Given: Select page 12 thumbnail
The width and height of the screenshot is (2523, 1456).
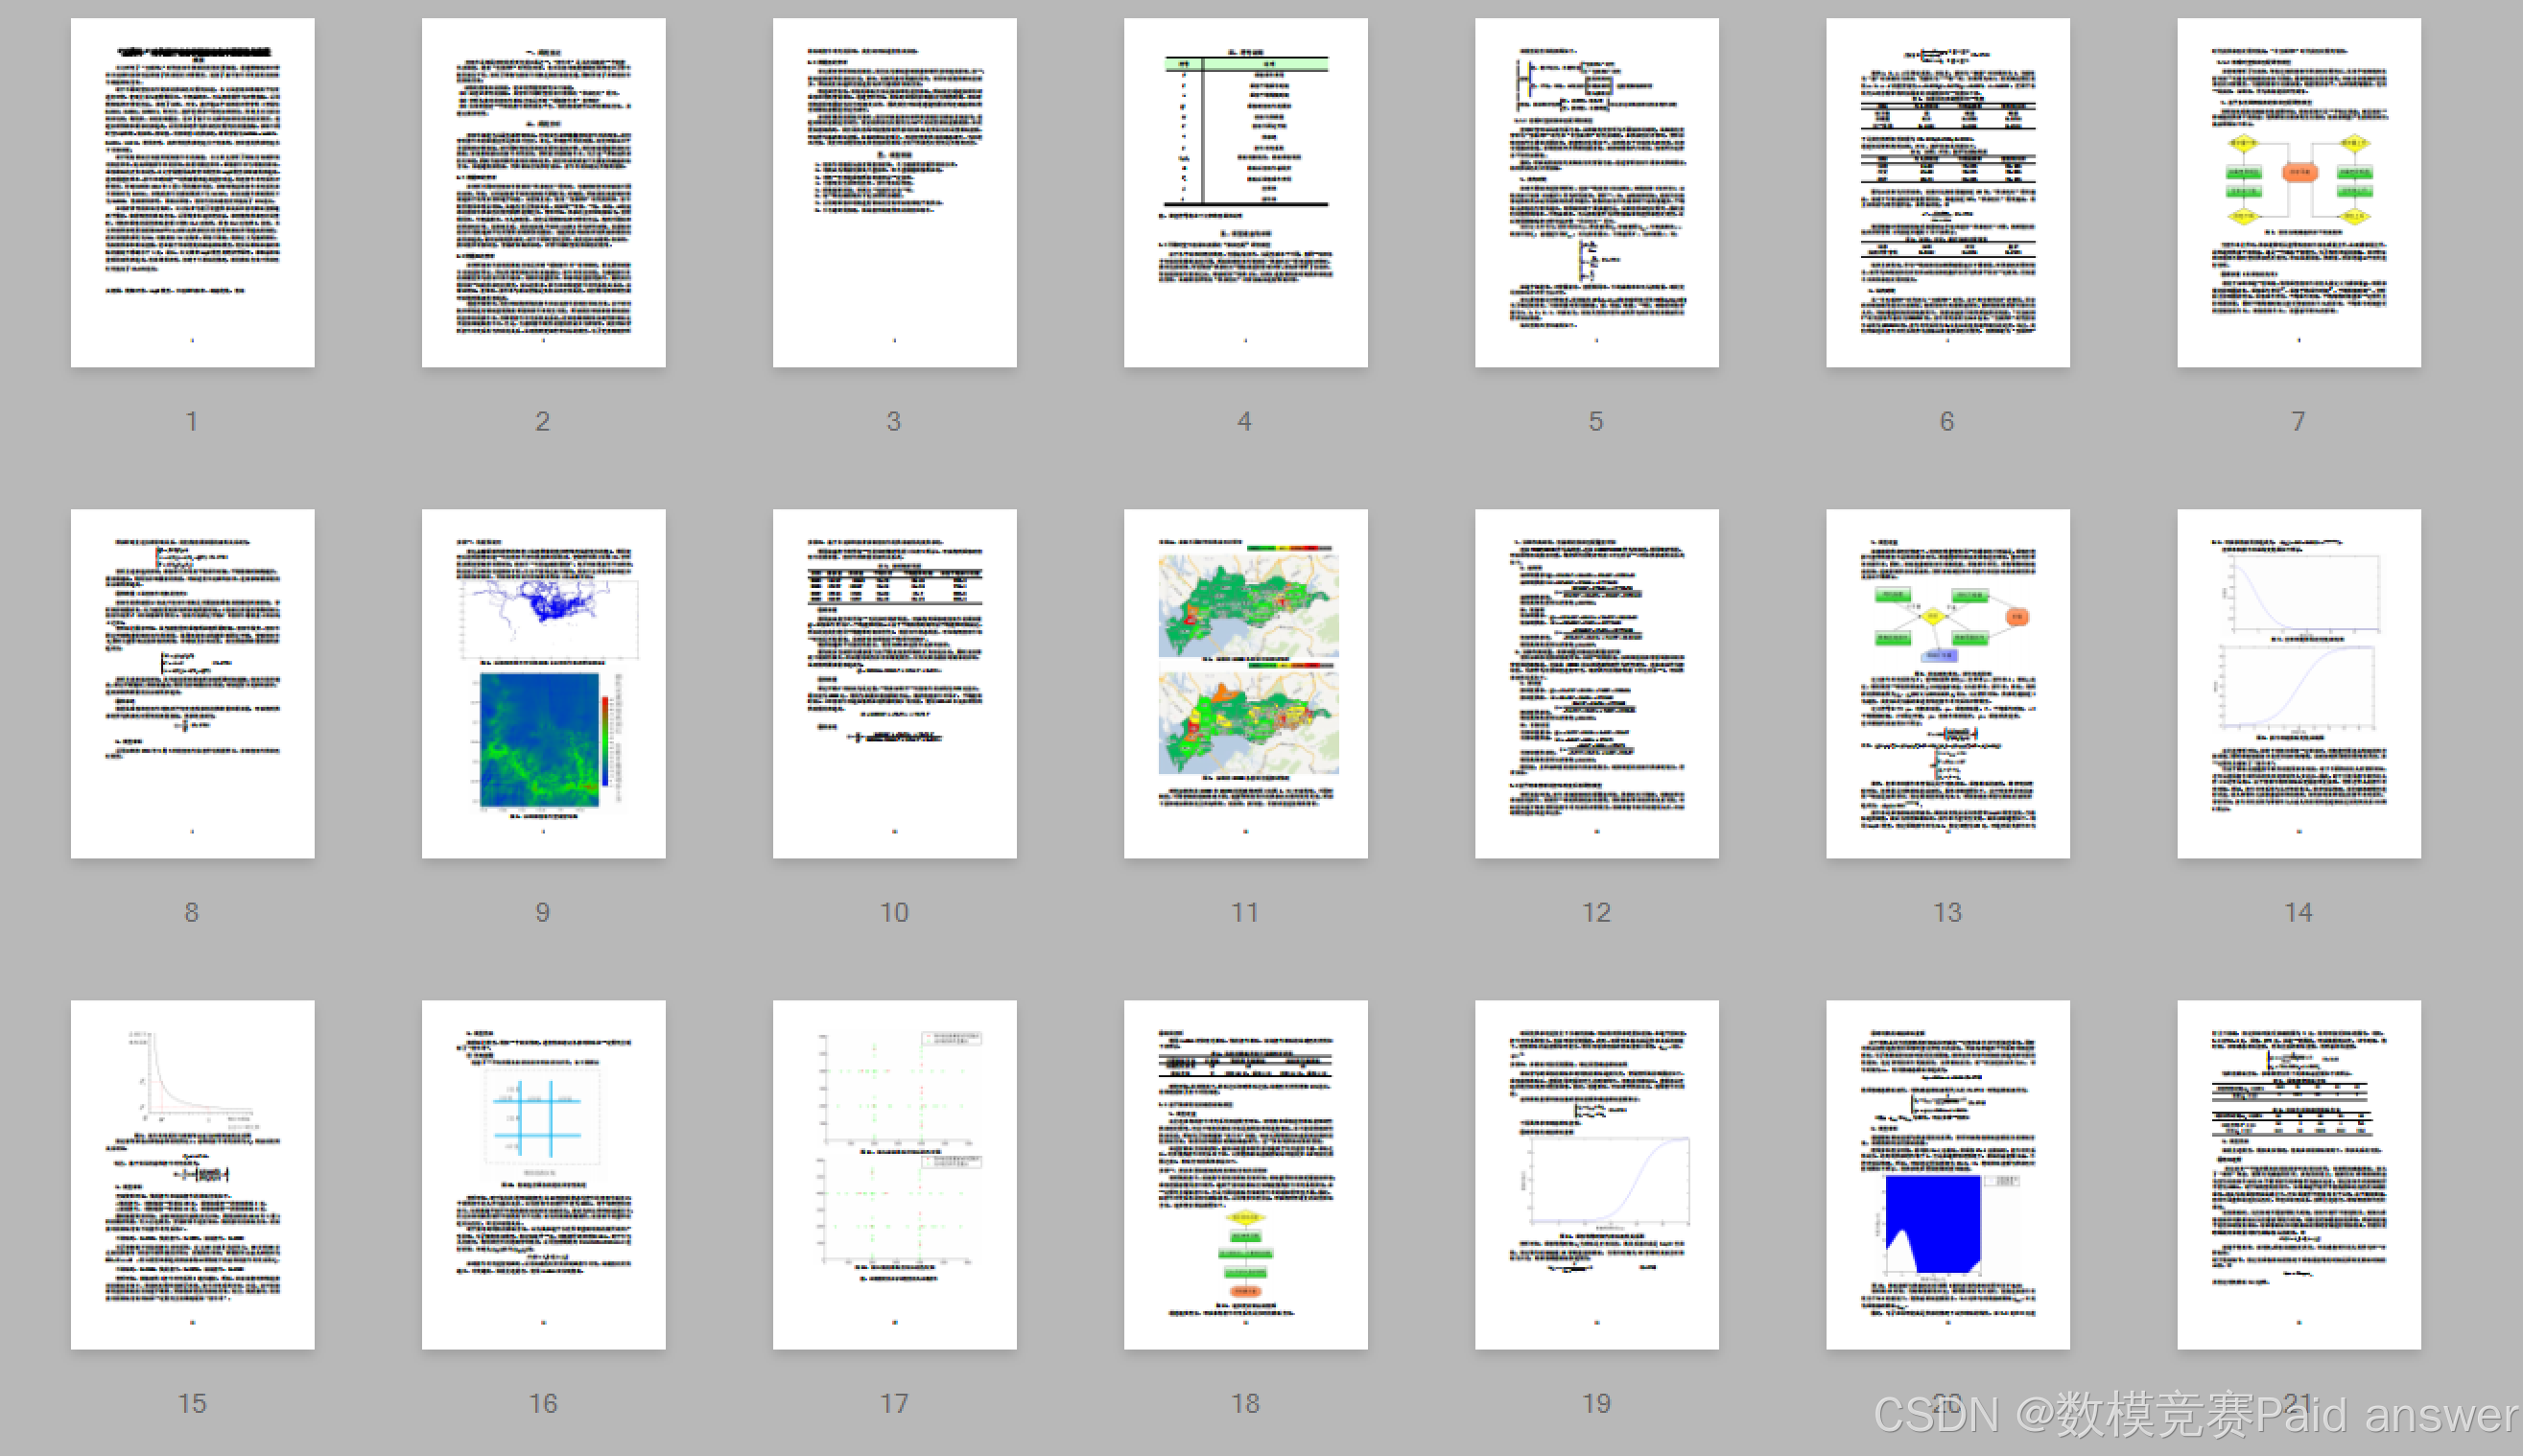Looking at the screenshot, I should click(1596, 683).
